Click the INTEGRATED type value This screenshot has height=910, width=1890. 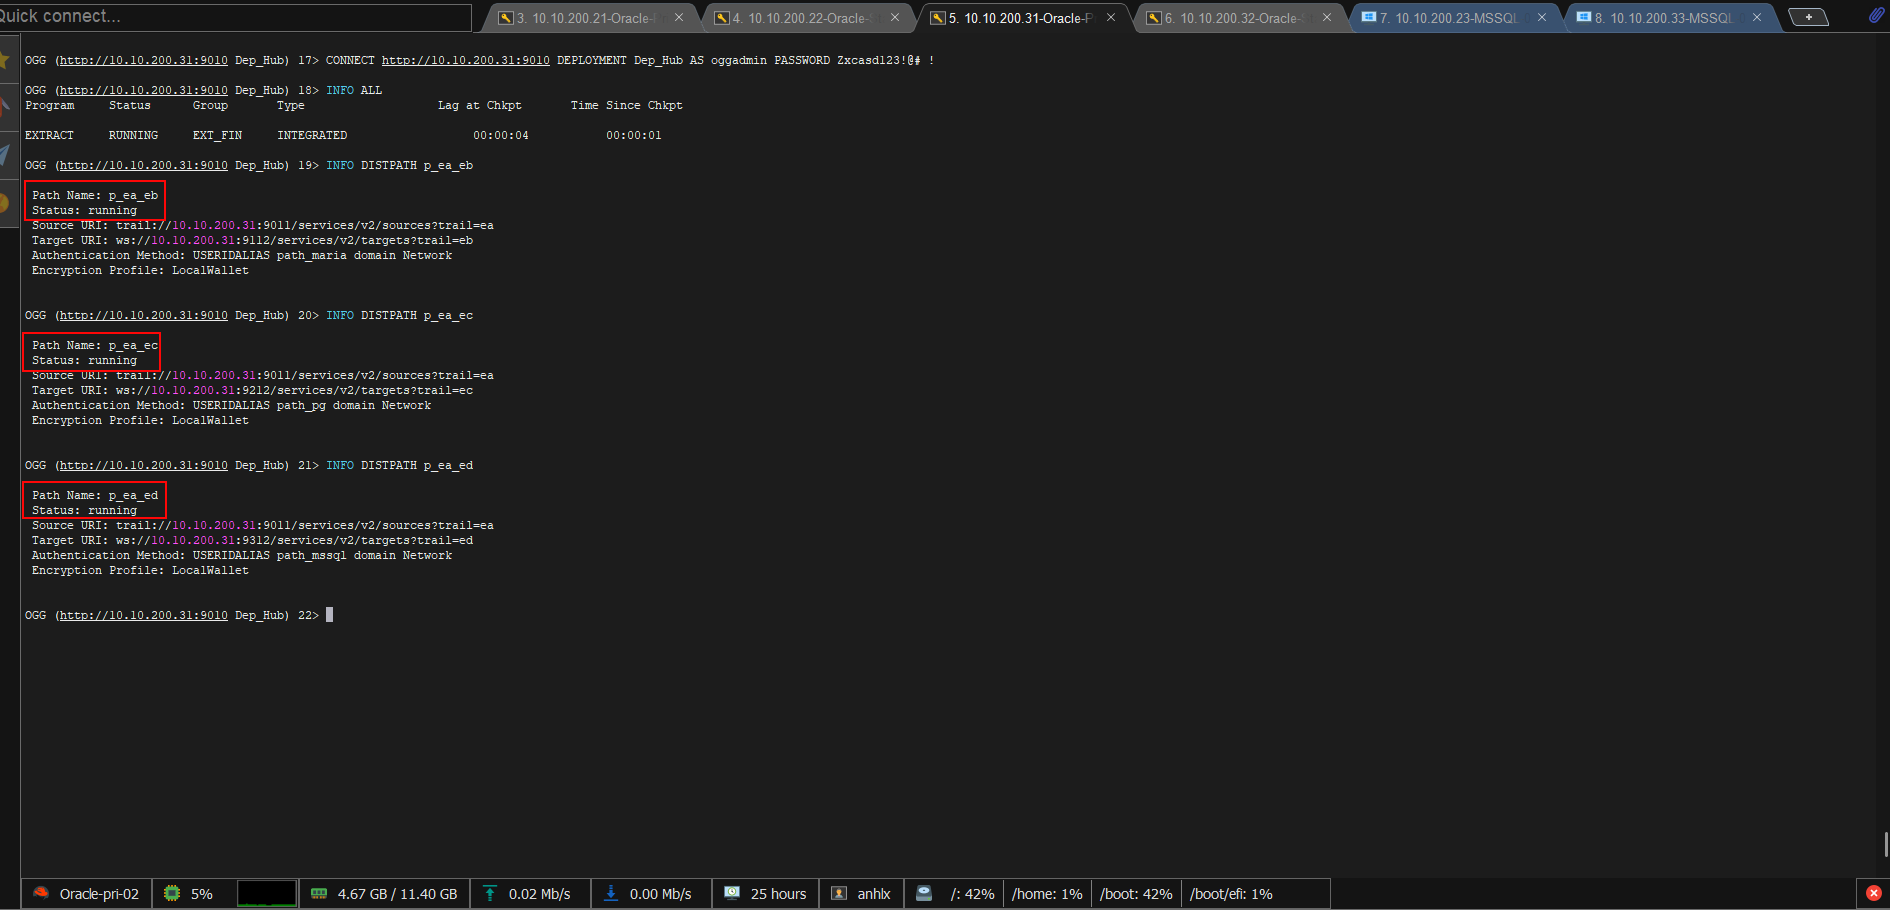point(312,135)
